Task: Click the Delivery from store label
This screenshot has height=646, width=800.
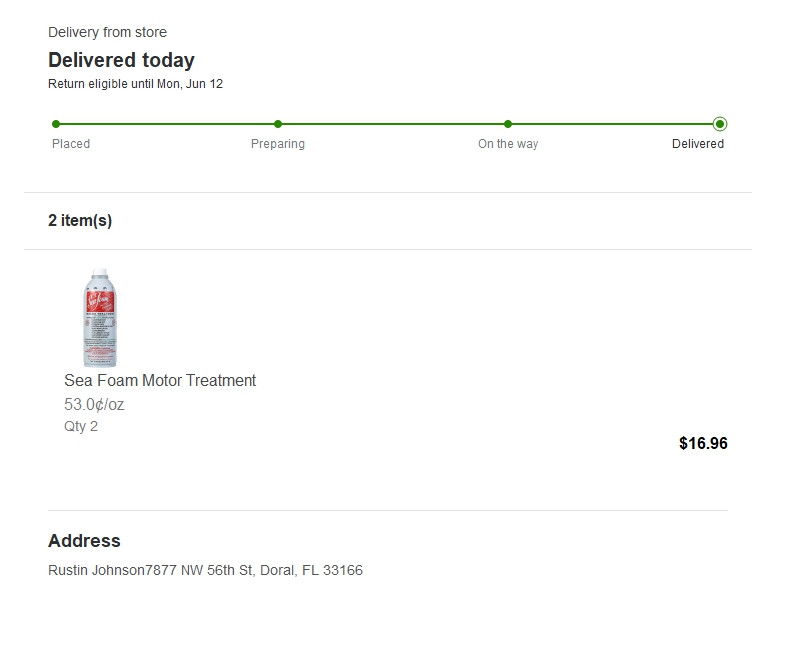Action: [107, 32]
